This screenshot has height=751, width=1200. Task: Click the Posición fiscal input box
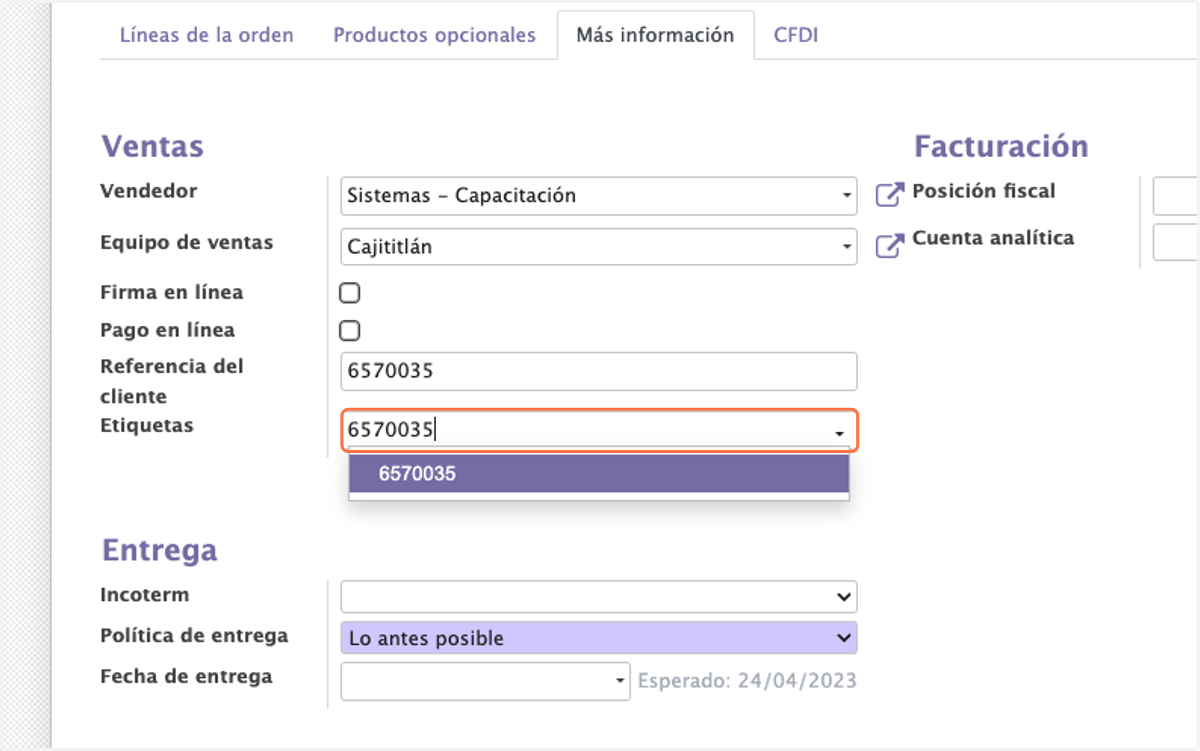(x=1176, y=196)
